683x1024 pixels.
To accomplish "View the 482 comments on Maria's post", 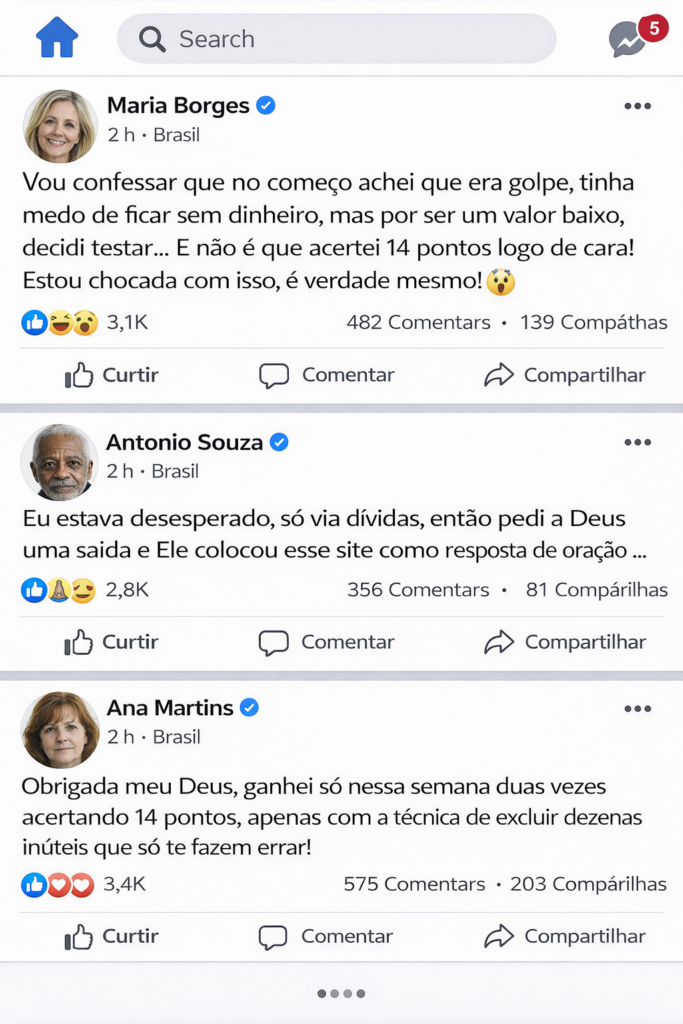I will point(418,322).
